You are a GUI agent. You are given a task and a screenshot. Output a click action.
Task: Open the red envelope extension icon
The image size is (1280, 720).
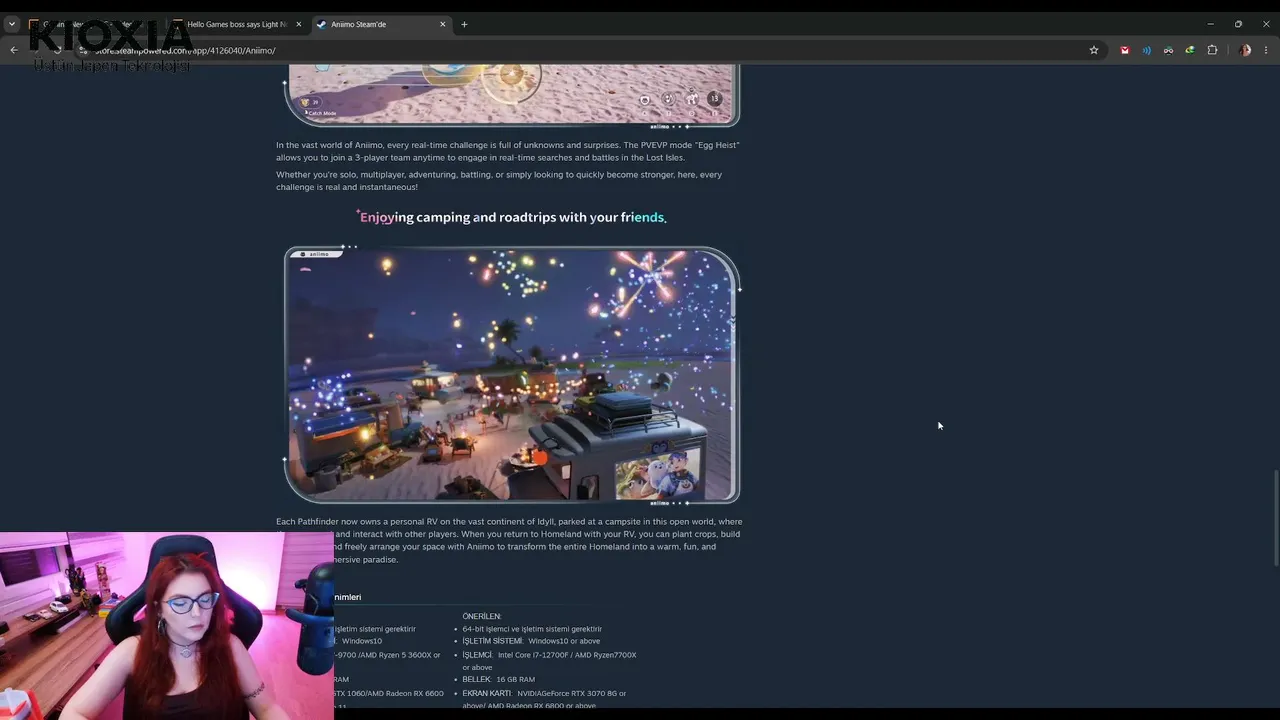[x=1125, y=50]
